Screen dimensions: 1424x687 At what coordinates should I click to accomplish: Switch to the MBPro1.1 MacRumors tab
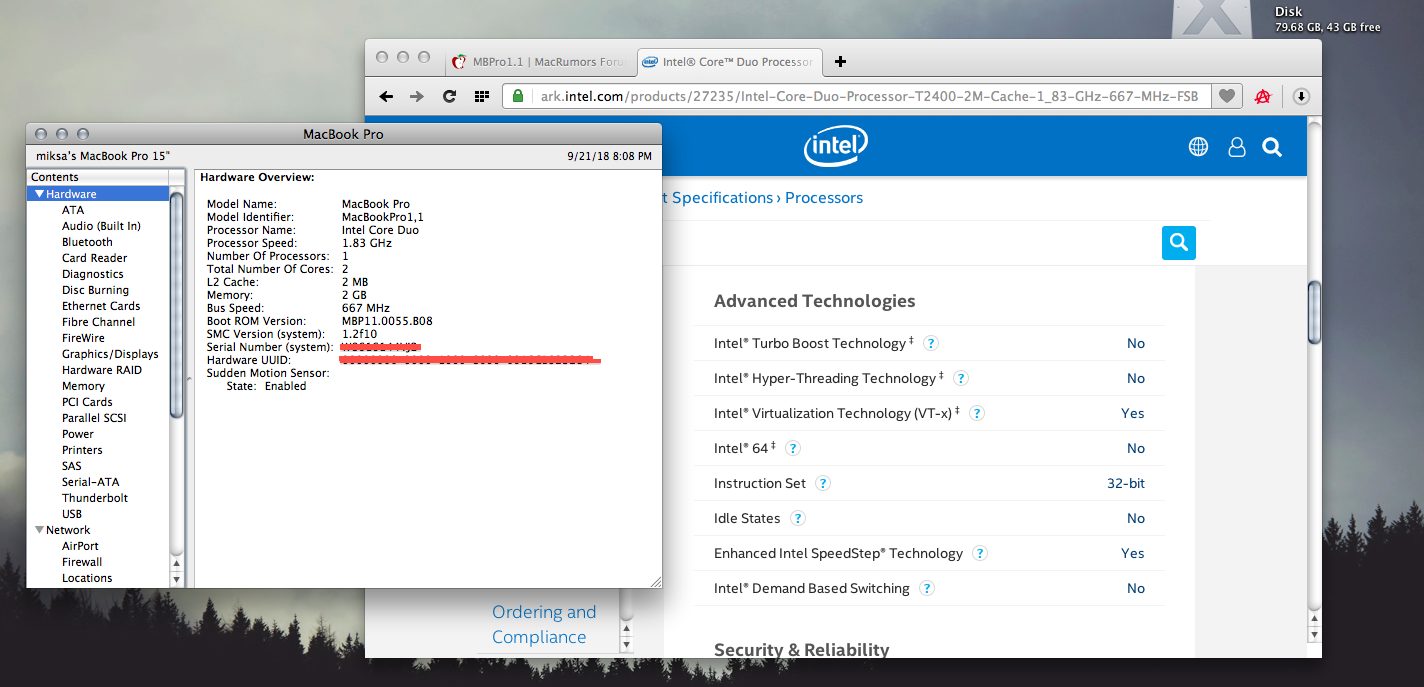pyautogui.click(x=539, y=61)
